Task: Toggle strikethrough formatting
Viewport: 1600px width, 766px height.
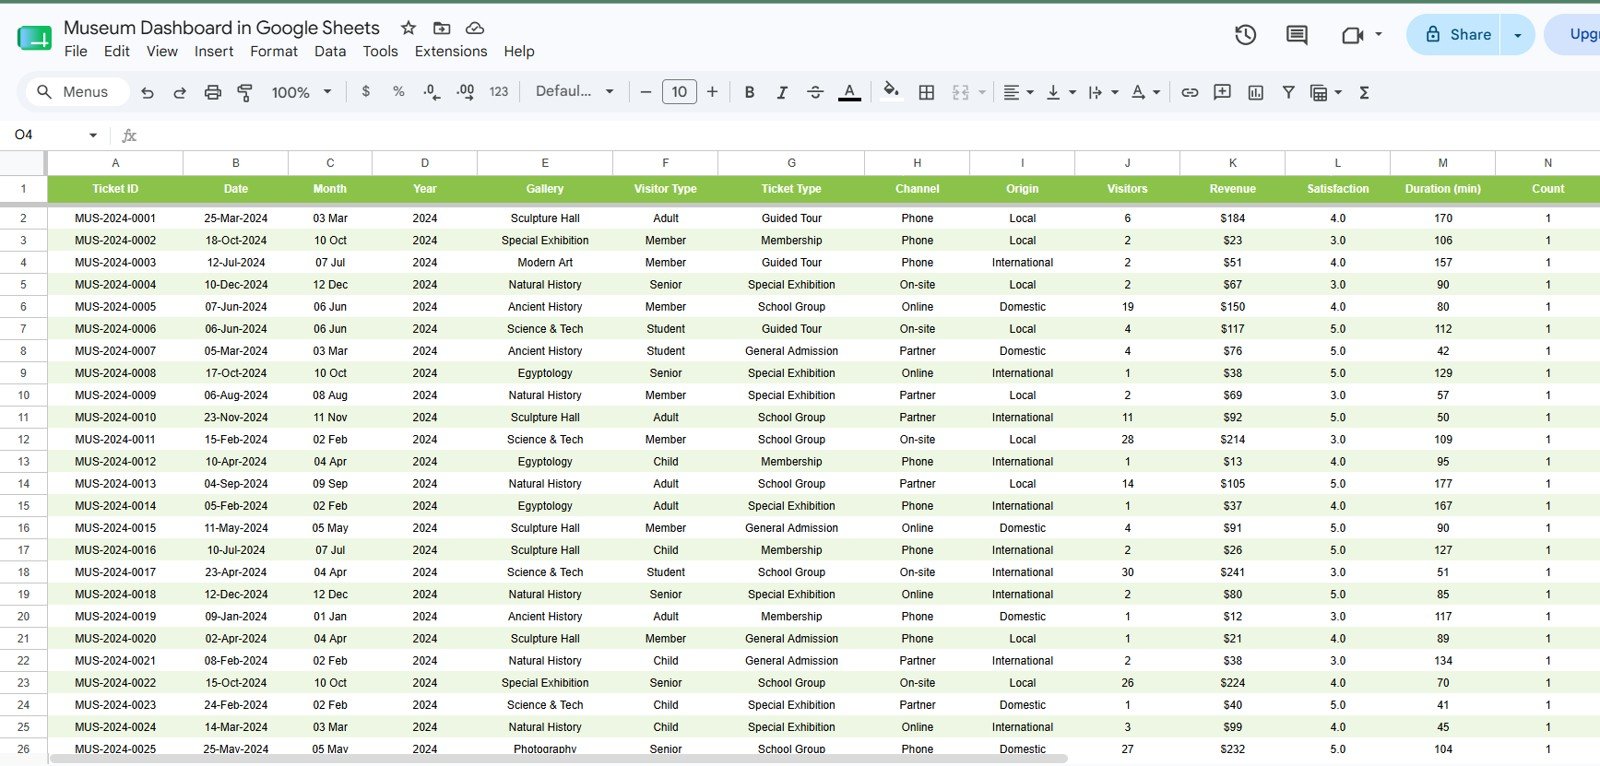Action: point(815,92)
